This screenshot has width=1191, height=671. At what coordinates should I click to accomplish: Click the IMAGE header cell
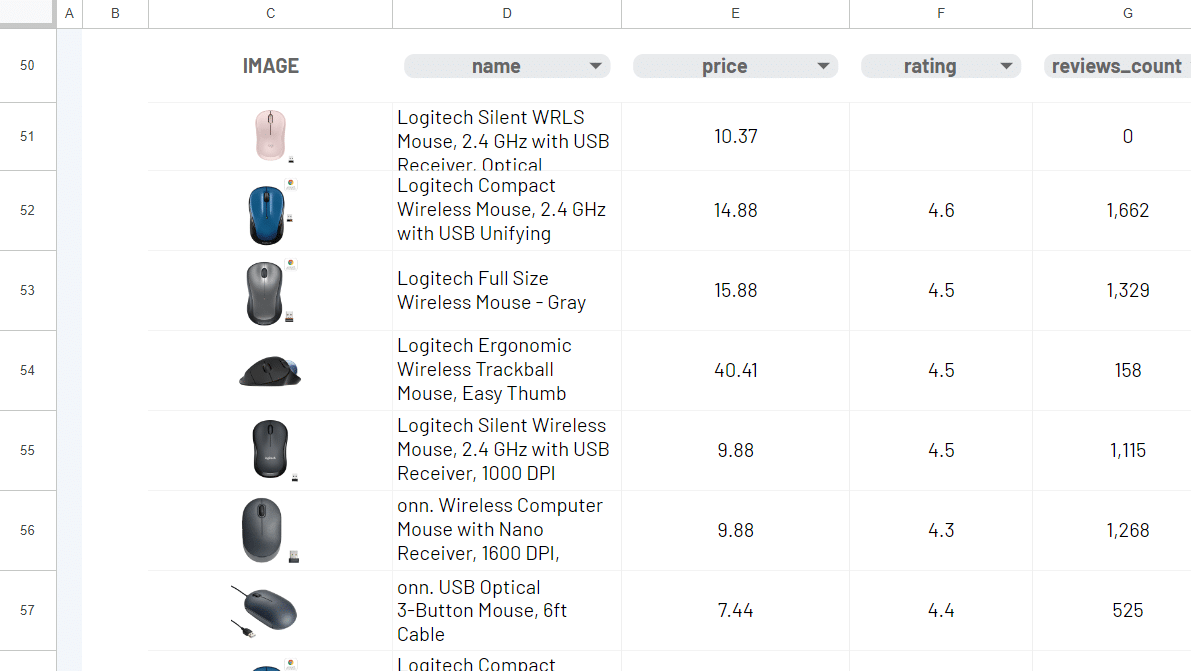pos(270,66)
